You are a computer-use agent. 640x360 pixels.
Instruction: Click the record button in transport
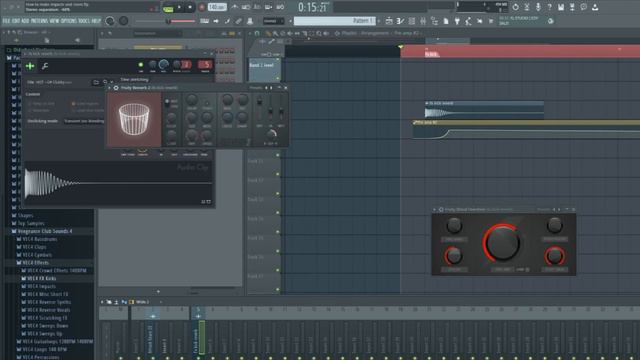point(202,7)
